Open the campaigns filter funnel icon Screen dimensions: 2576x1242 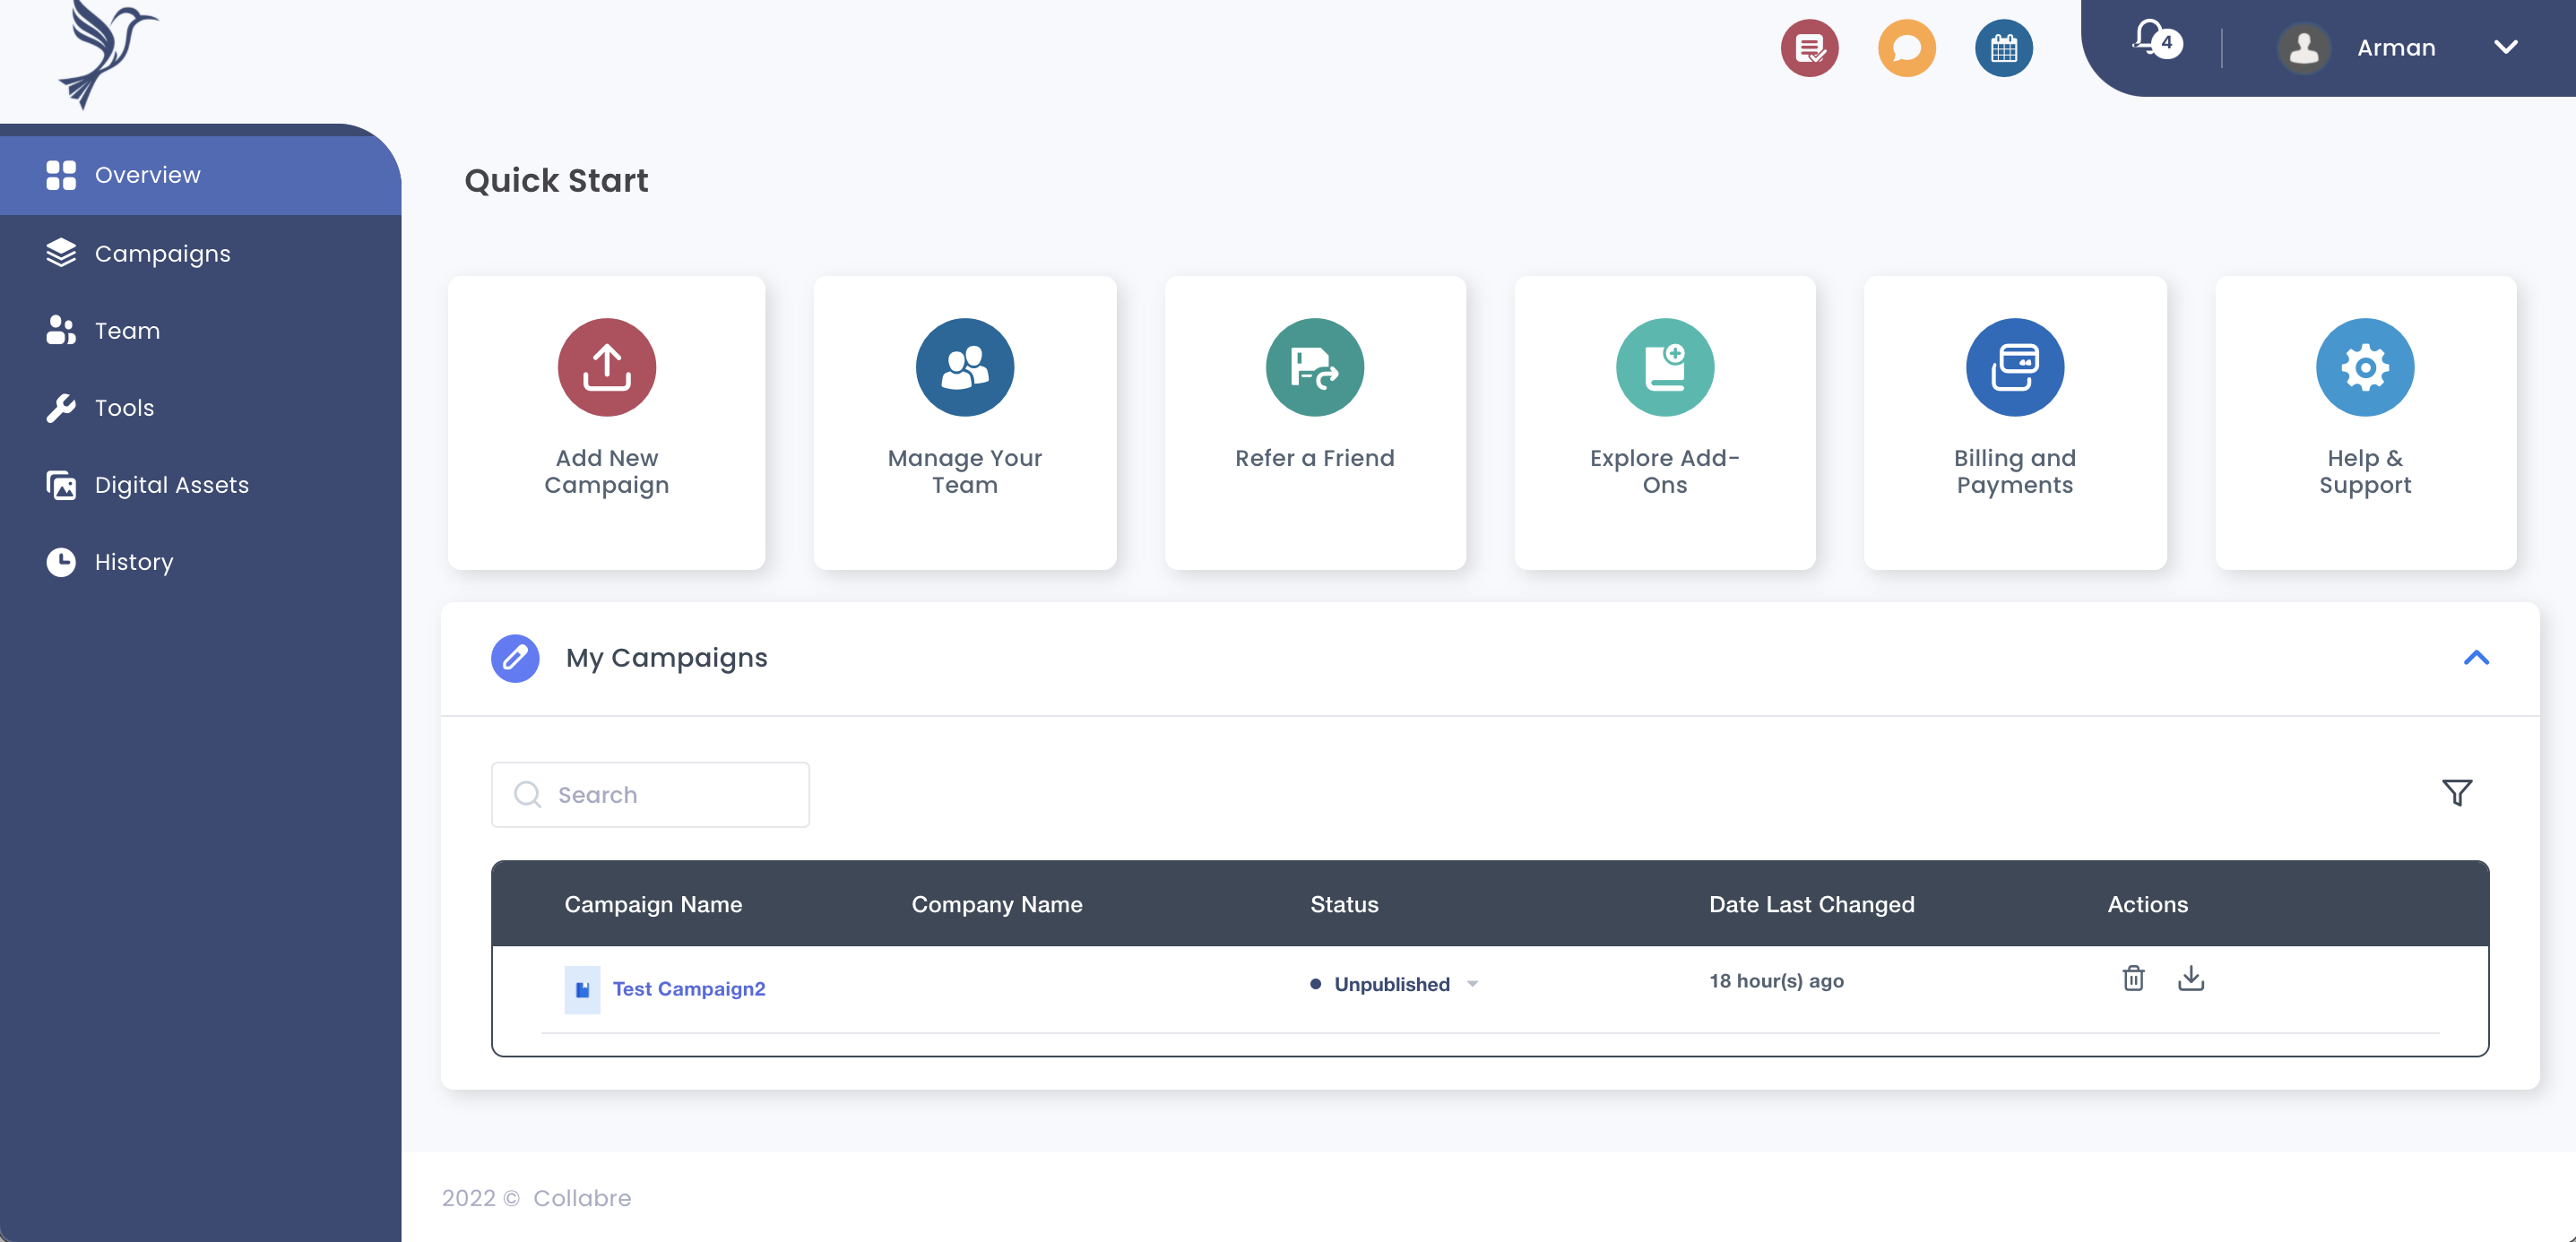2456,793
